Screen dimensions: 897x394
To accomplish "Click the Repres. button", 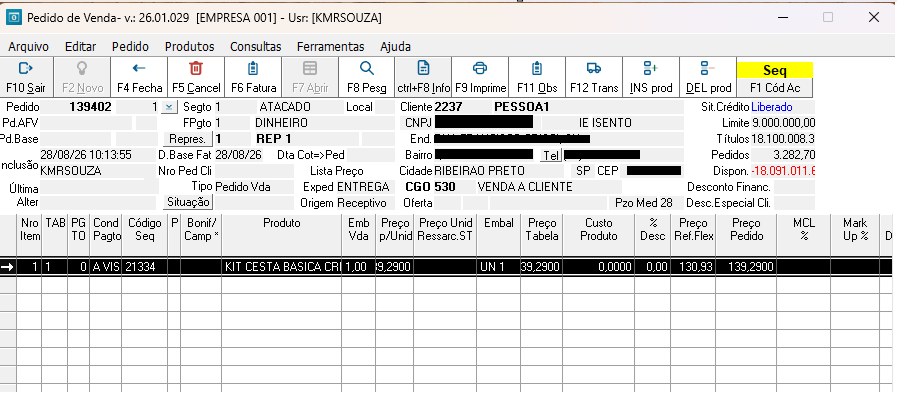I will point(188,139).
